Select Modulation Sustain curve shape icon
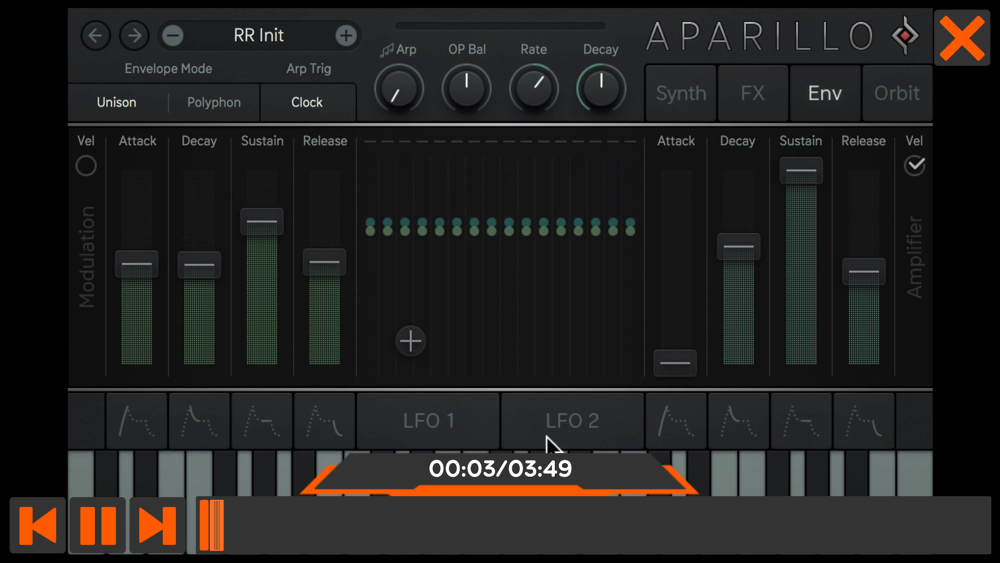Image resolution: width=1000 pixels, height=563 pixels. pyautogui.click(x=261, y=421)
